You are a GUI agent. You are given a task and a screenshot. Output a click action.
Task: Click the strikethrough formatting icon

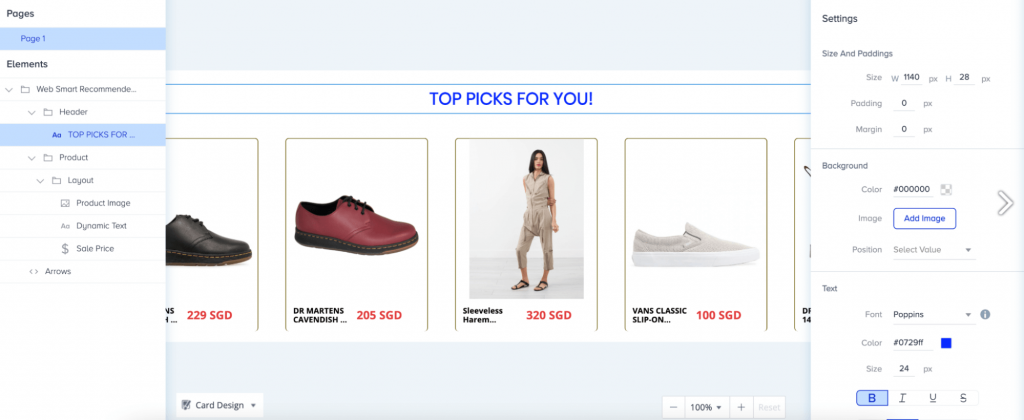963,398
